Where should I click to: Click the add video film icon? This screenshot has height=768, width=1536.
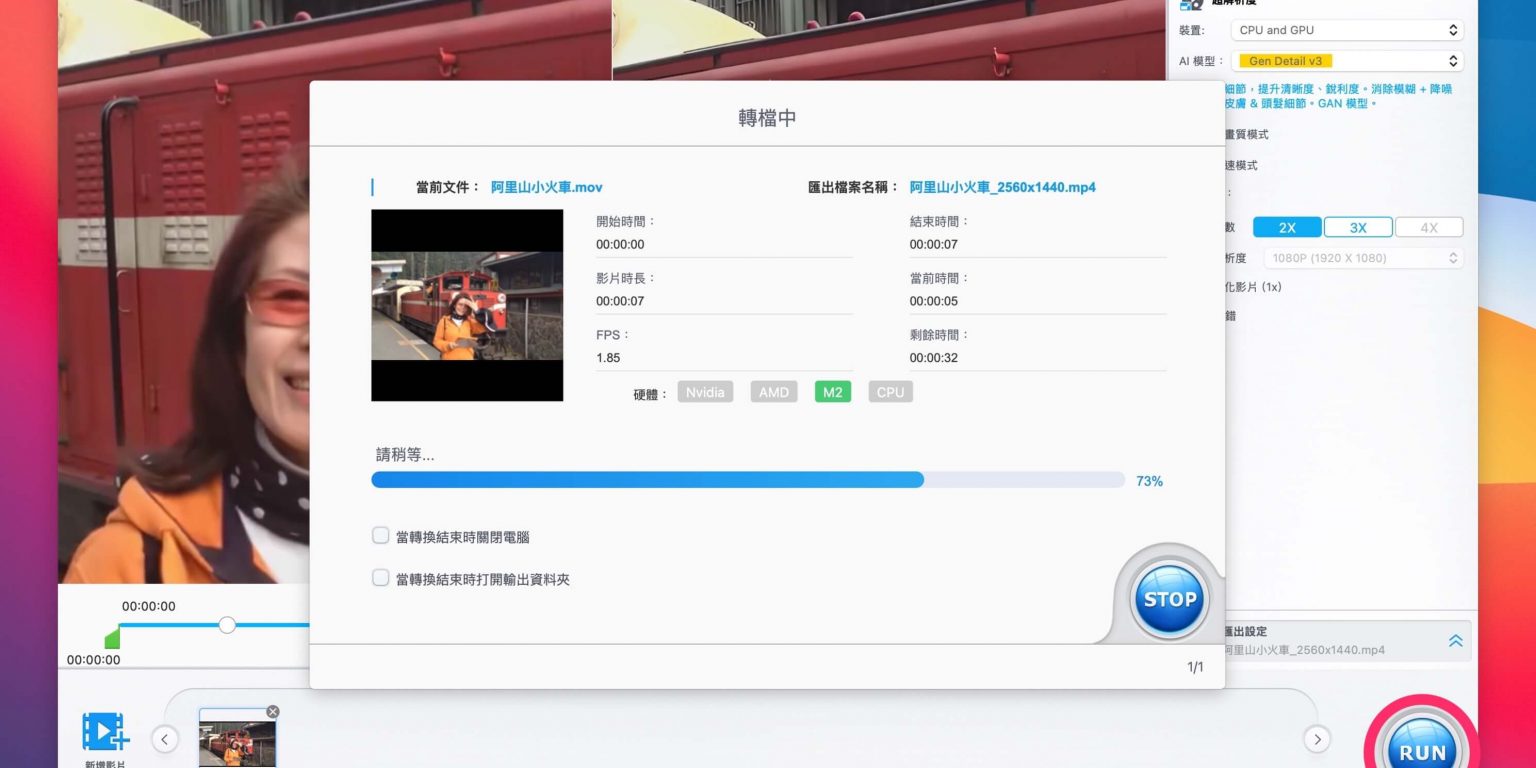click(x=105, y=732)
